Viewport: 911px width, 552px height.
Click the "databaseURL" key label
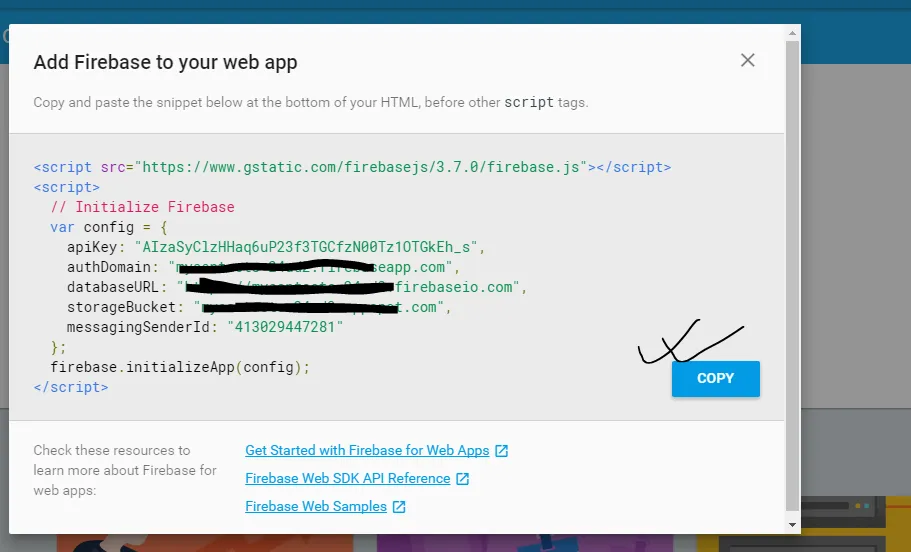(113, 287)
